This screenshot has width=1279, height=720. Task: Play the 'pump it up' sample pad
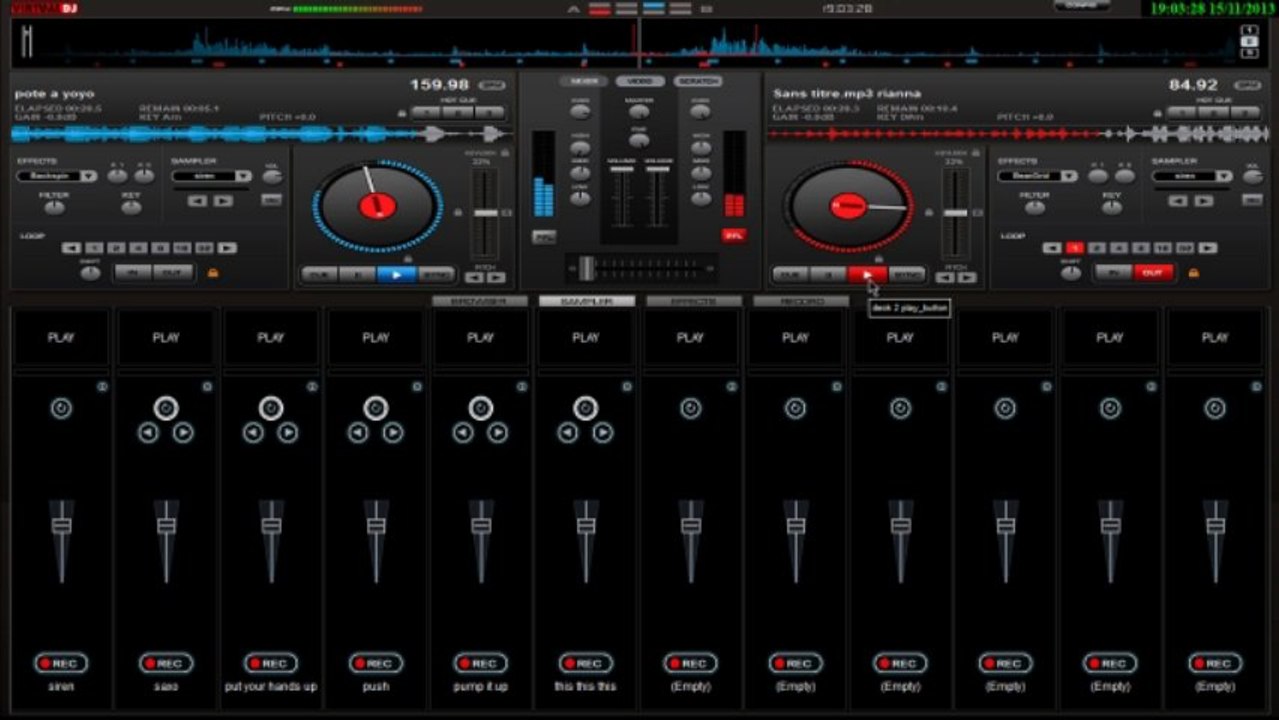pos(481,338)
